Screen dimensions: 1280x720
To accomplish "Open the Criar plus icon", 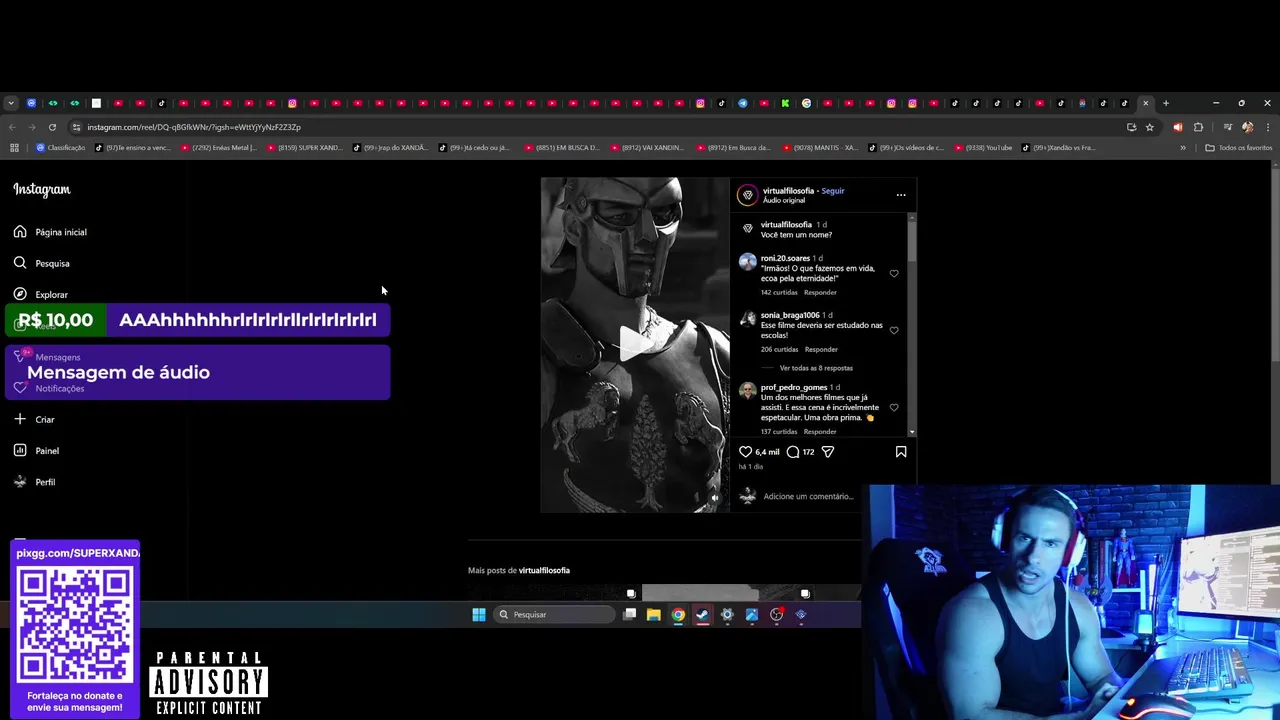I will pyautogui.click(x=20, y=419).
